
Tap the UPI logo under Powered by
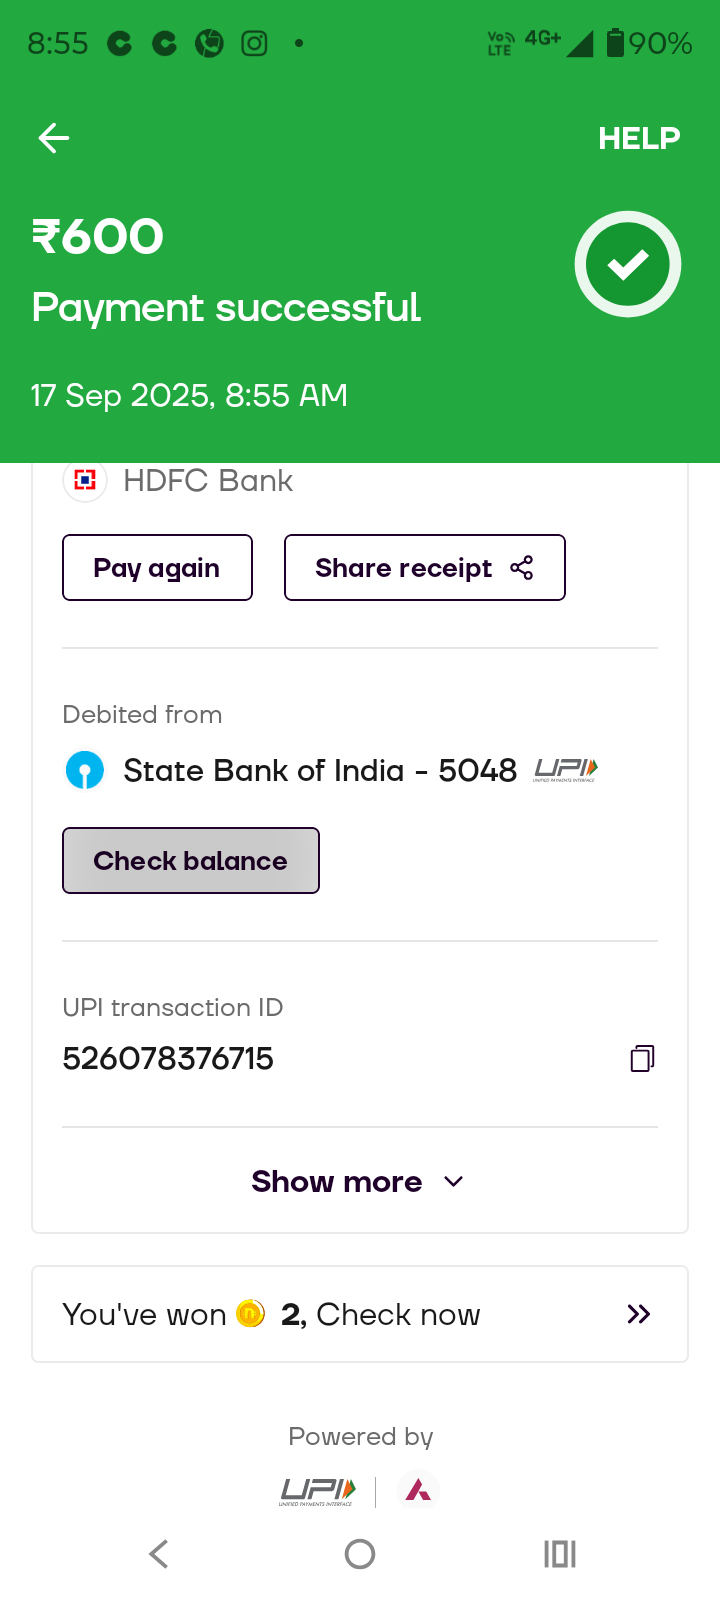[317, 1491]
